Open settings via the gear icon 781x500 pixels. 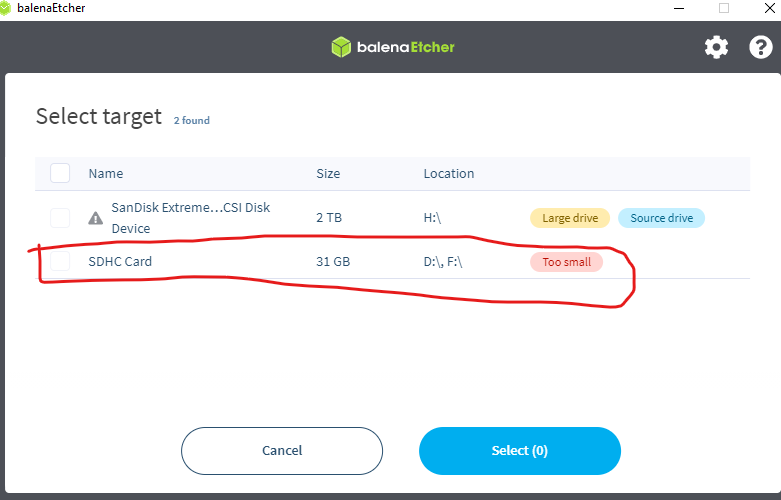tap(716, 47)
